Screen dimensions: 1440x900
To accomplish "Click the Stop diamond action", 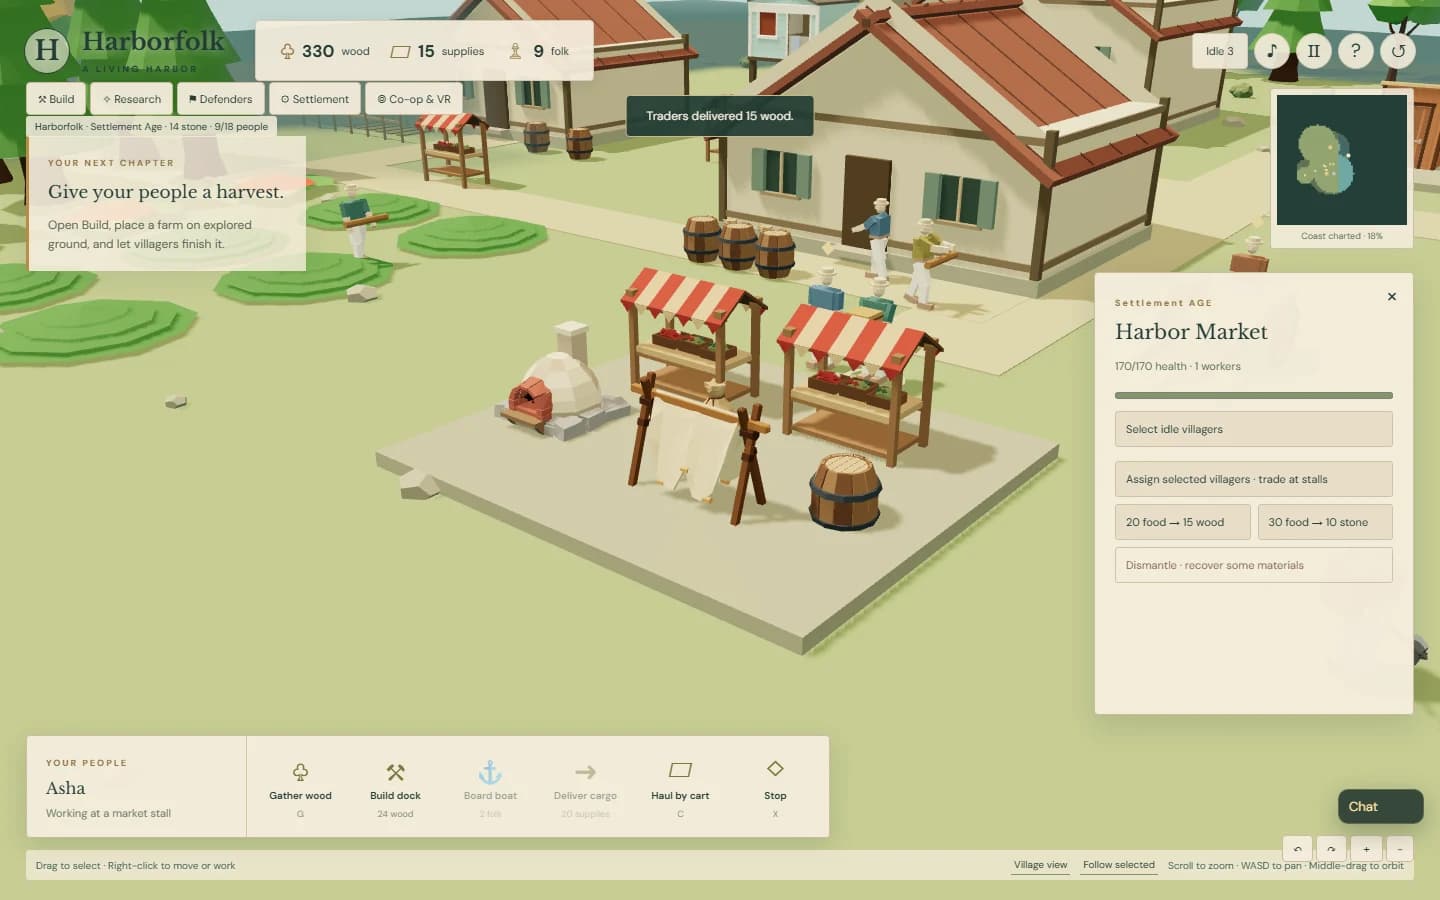I will (775, 787).
